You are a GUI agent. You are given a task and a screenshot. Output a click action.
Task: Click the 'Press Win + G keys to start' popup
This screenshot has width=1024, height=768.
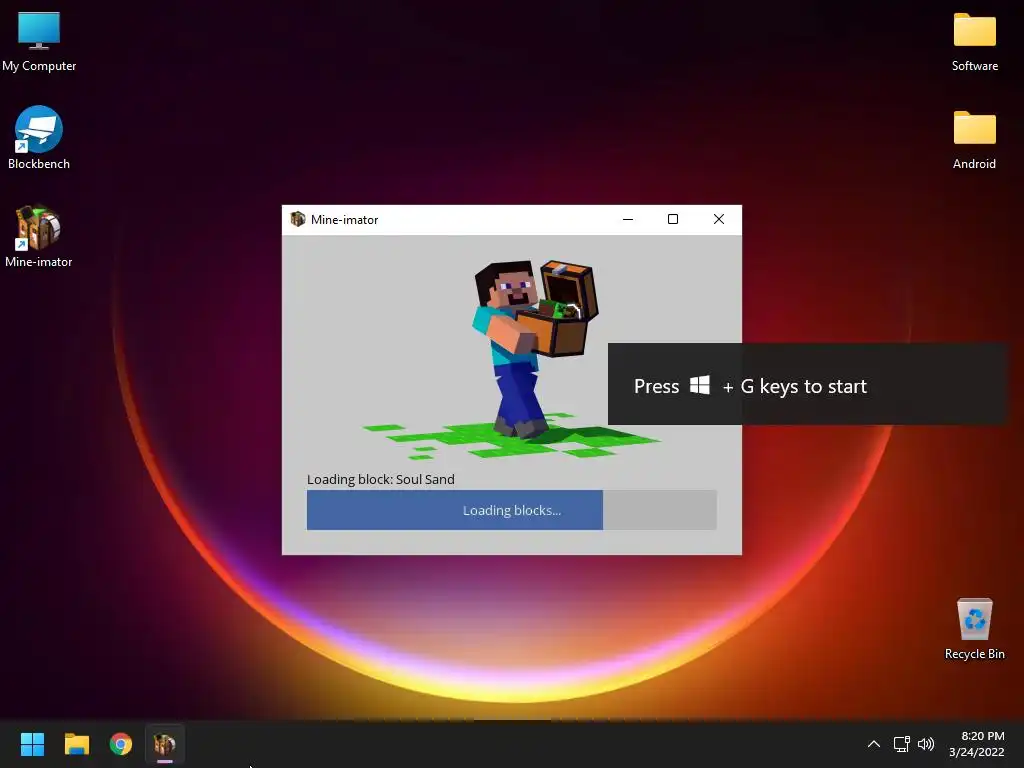[x=808, y=384]
